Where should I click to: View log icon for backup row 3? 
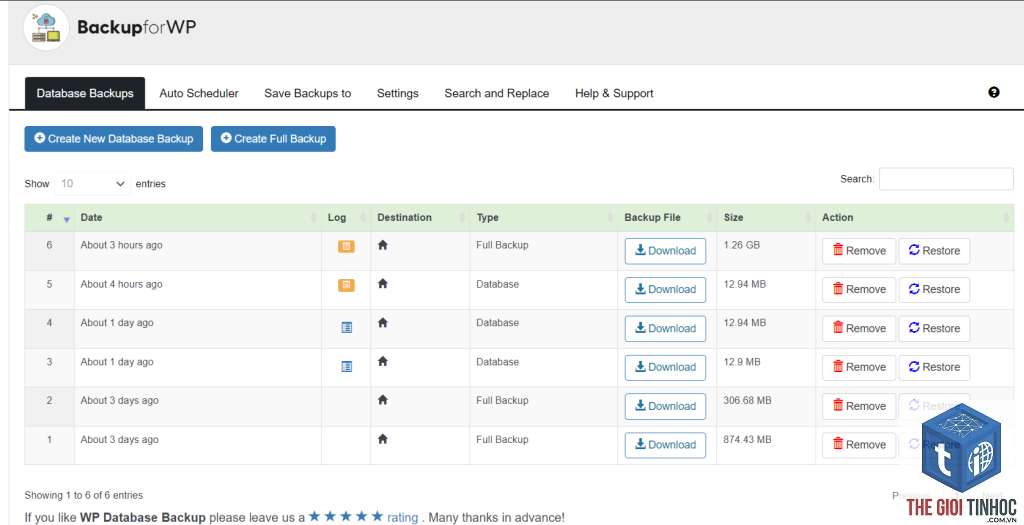point(347,367)
